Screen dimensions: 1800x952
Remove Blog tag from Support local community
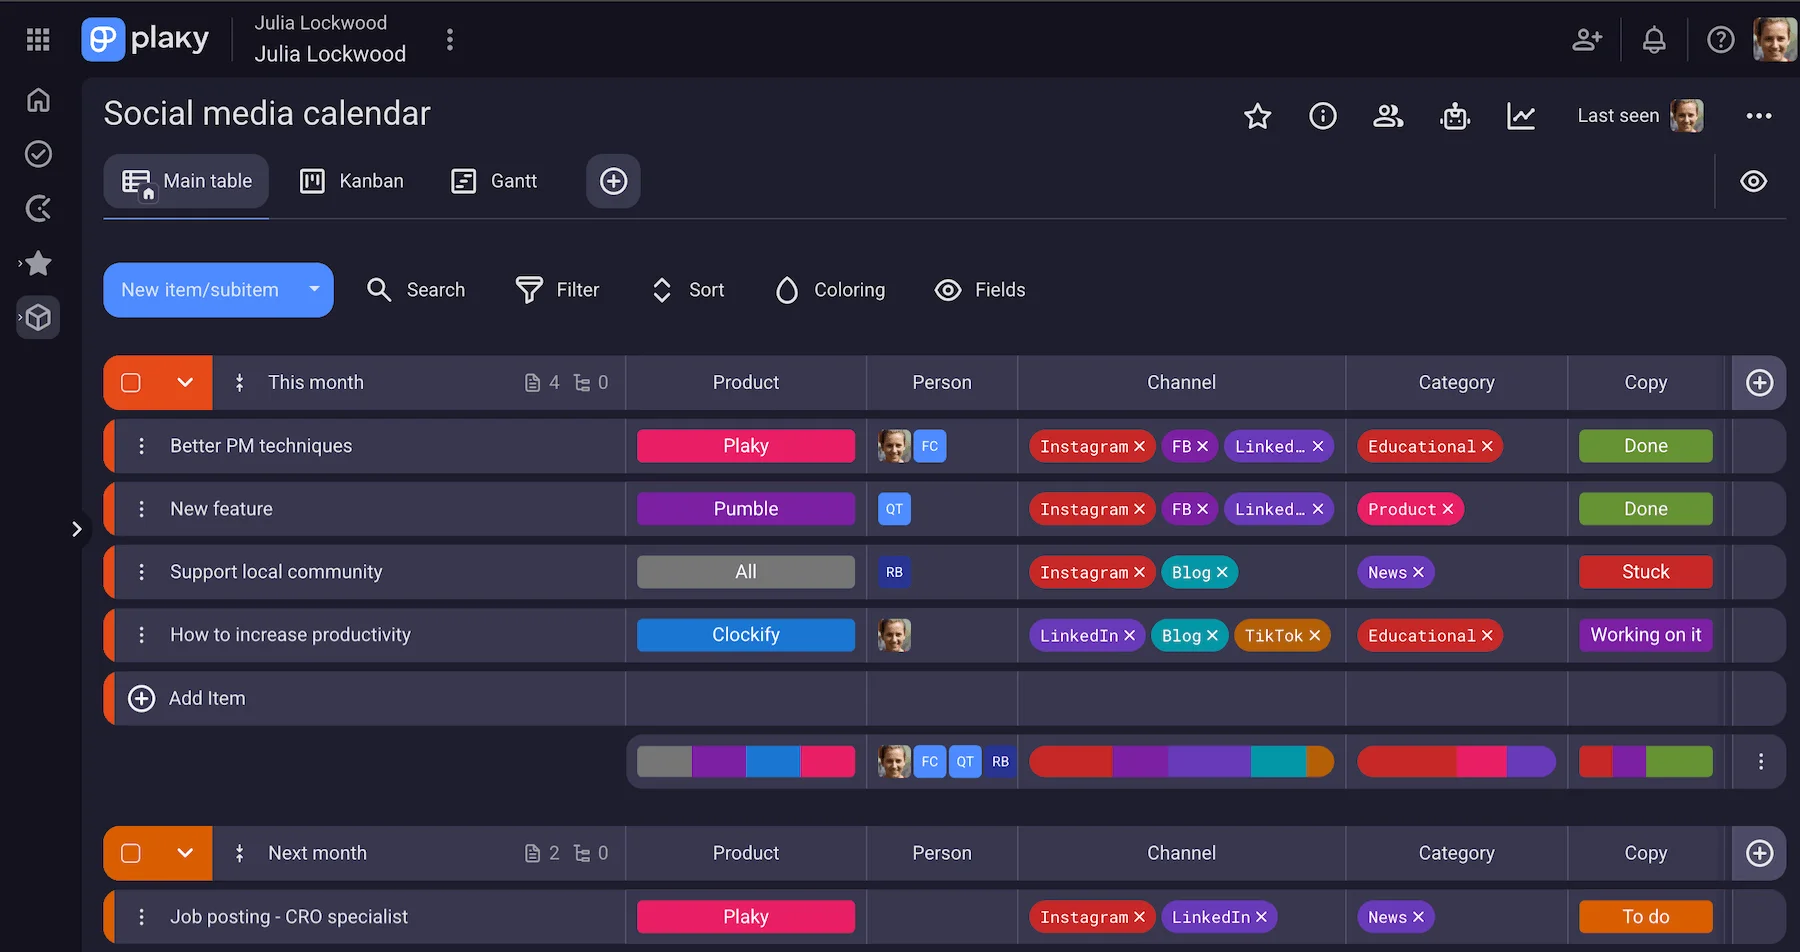(x=1222, y=573)
